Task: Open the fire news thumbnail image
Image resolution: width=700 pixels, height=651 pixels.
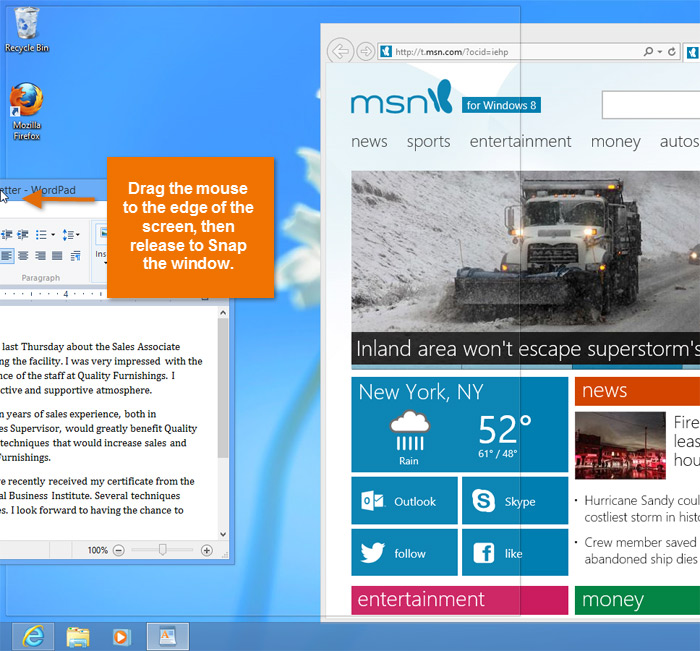Action: (x=620, y=445)
